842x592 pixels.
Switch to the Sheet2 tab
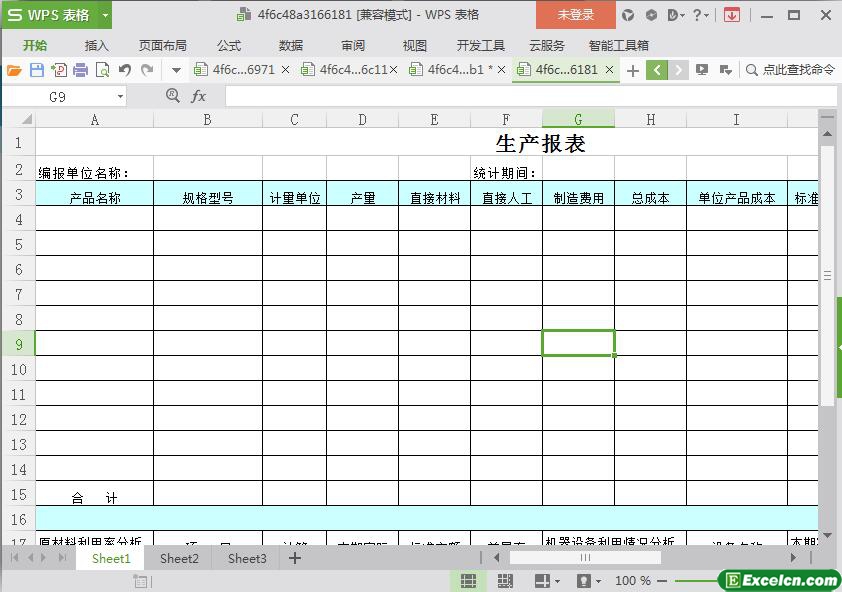coord(179,559)
